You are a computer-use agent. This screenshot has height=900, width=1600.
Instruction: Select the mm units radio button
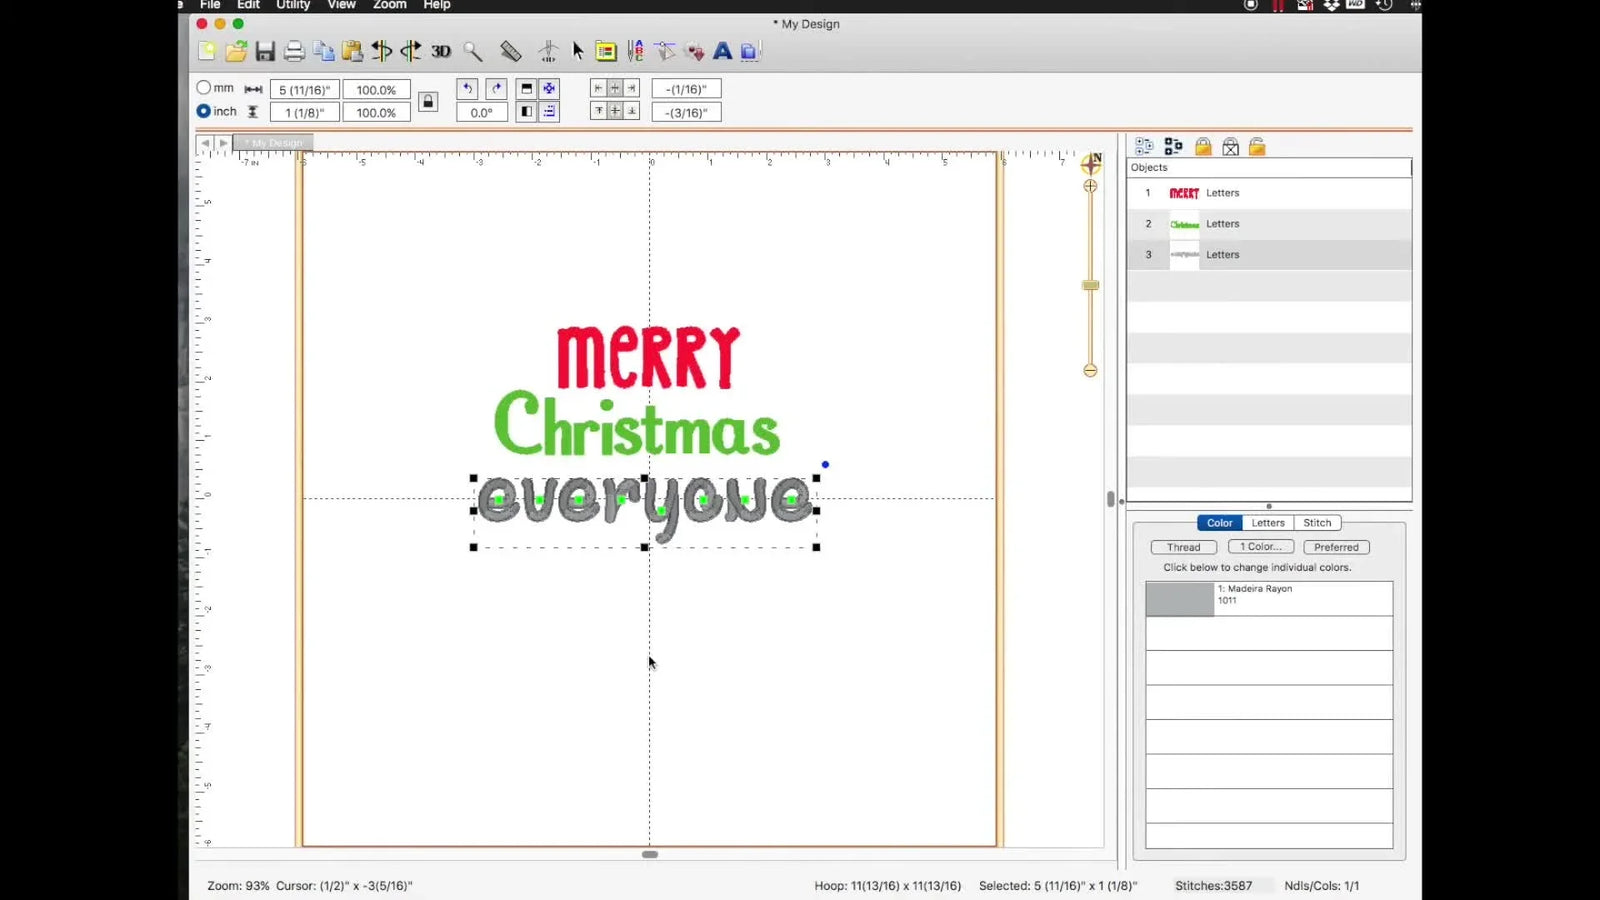tap(204, 88)
